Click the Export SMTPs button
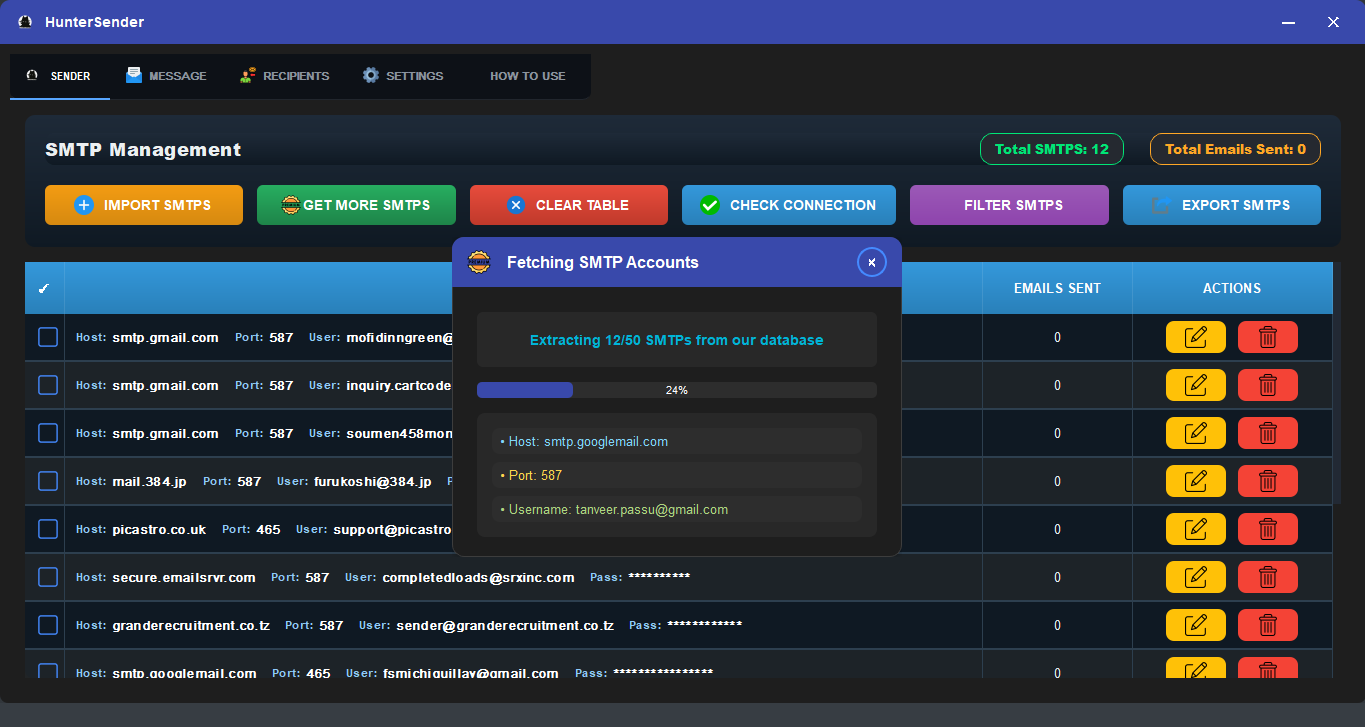The height and width of the screenshot is (727, 1365). 1221,205
